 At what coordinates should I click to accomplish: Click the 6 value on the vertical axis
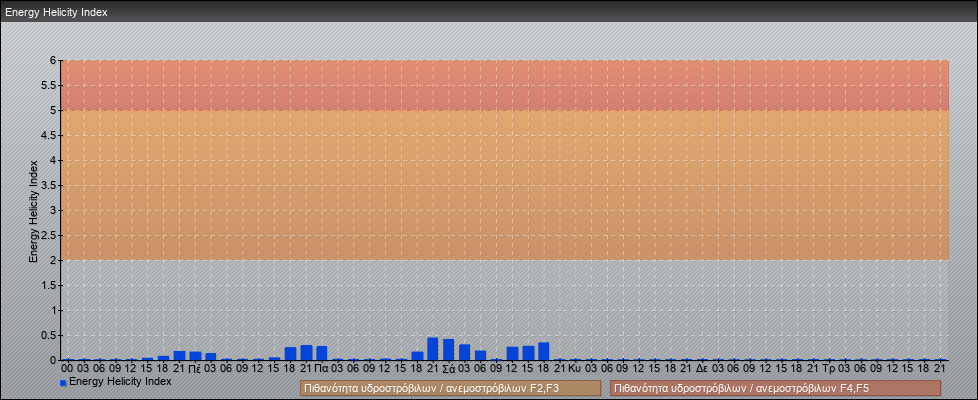pos(54,61)
